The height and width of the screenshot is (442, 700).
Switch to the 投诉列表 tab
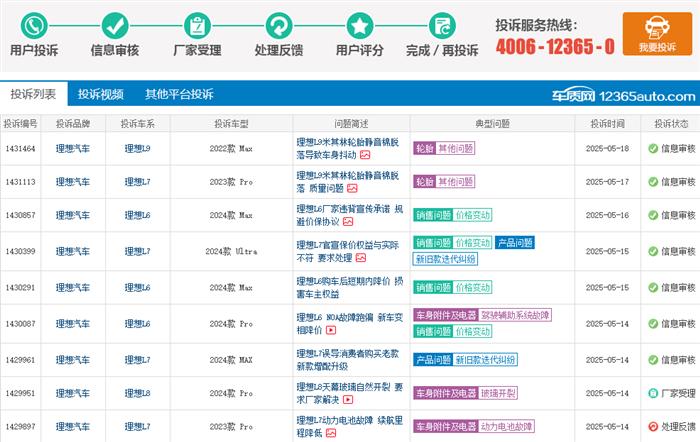[33, 94]
